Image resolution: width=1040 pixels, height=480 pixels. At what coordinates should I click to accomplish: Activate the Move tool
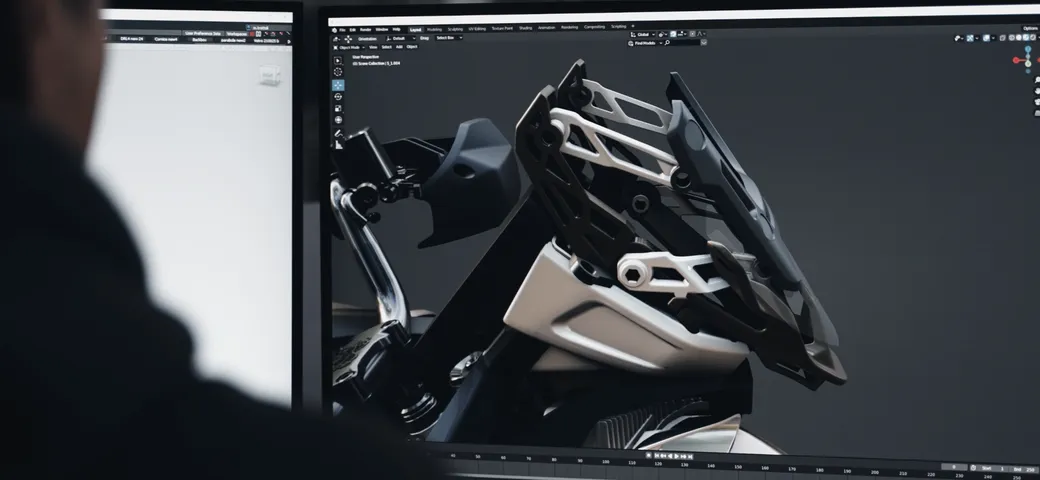click(338, 85)
